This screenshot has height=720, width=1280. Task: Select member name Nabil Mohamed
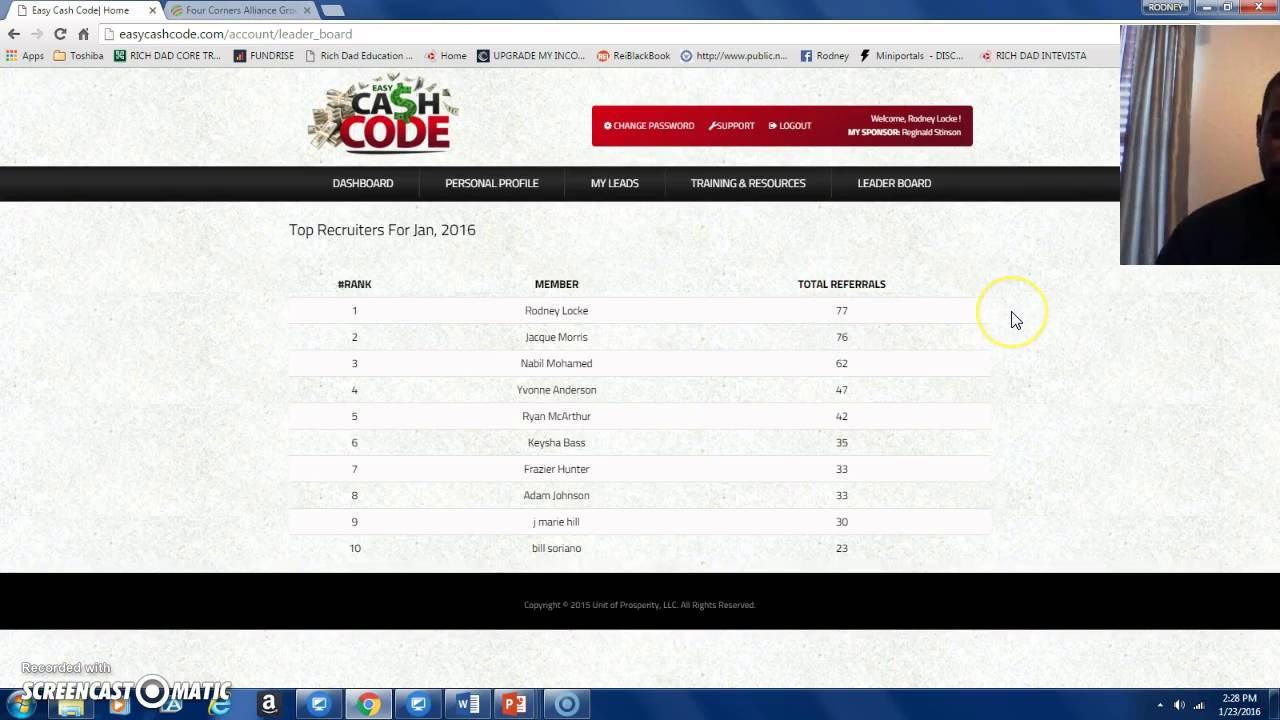557,363
